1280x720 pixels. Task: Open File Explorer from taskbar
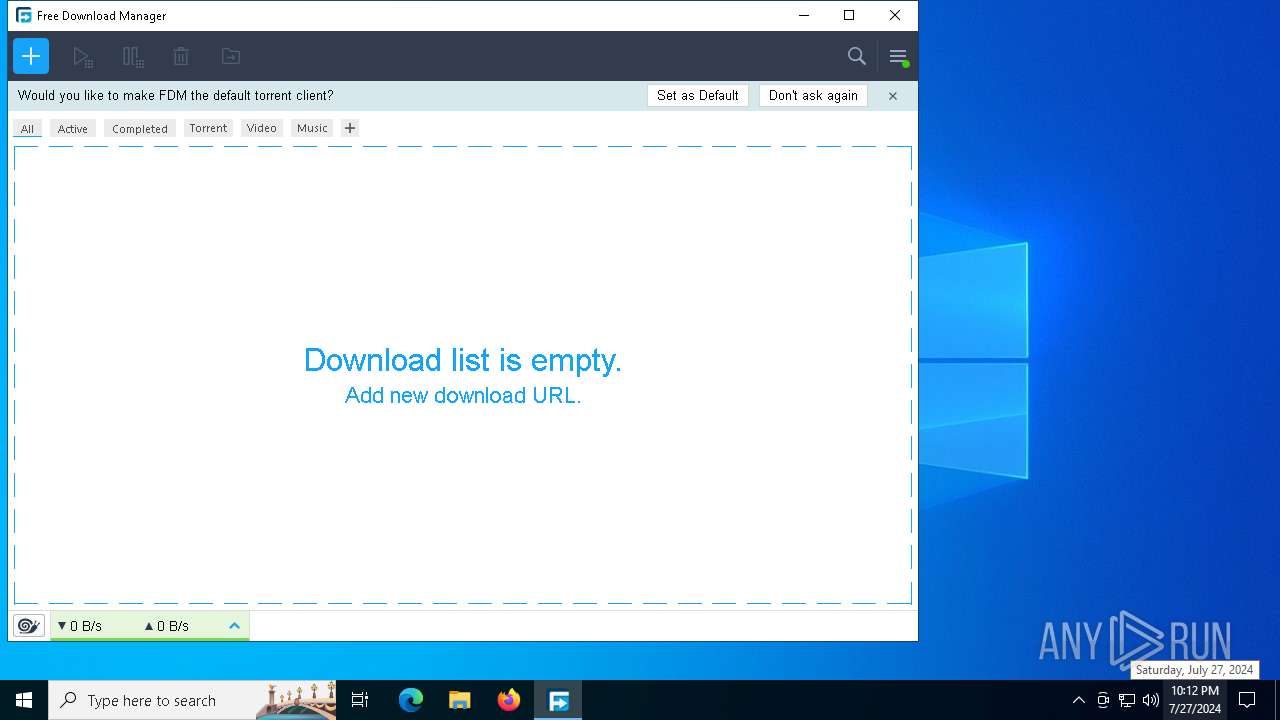tap(460, 700)
